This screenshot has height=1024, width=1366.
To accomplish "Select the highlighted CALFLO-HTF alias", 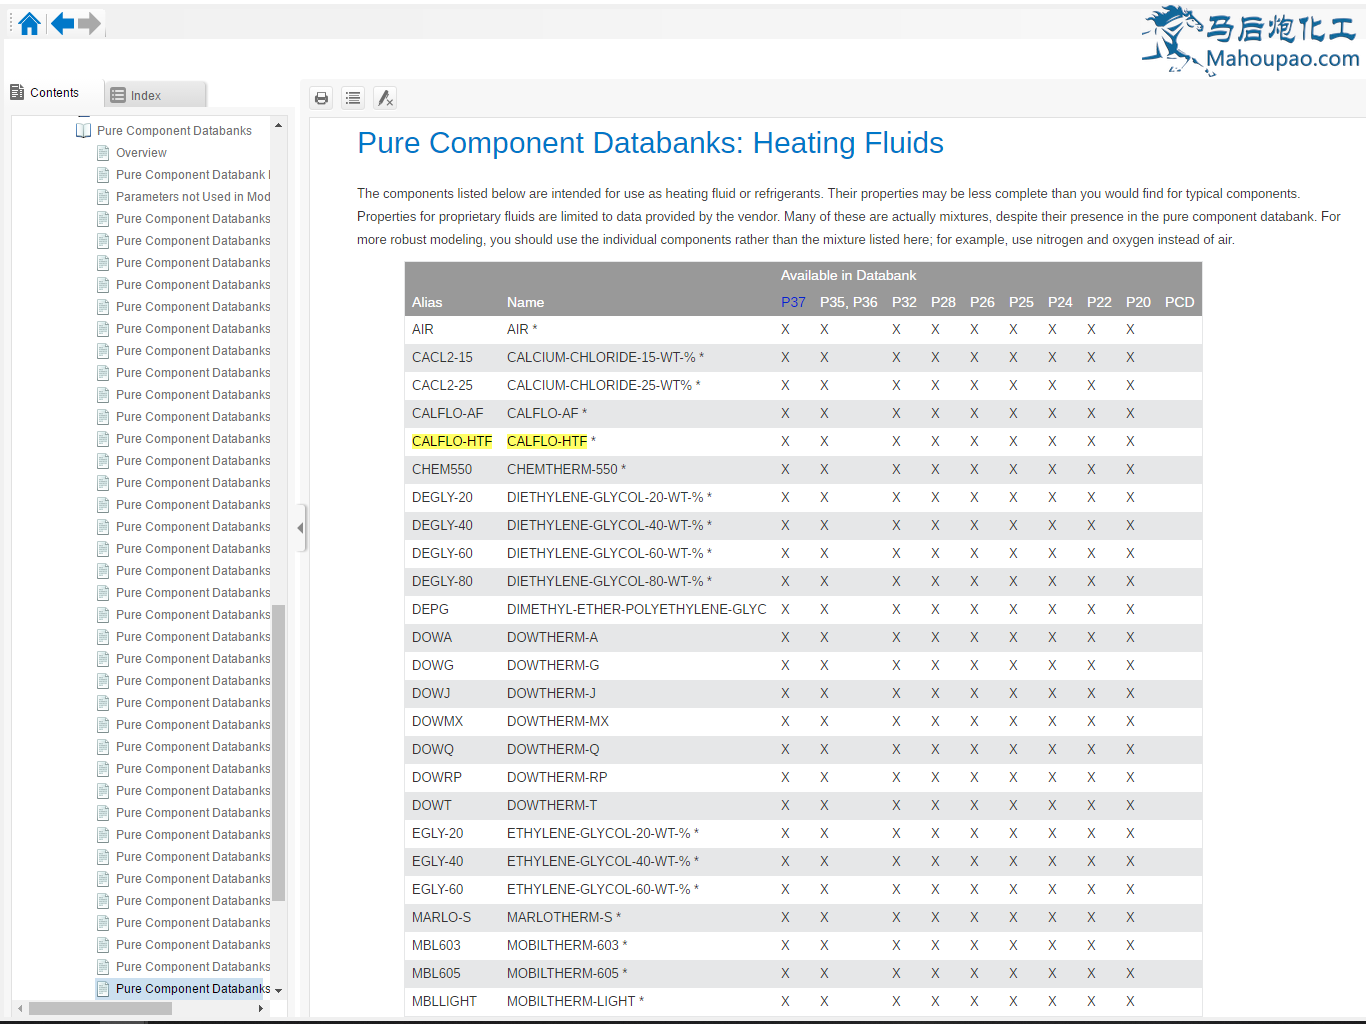I will pyautogui.click(x=452, y=441).
